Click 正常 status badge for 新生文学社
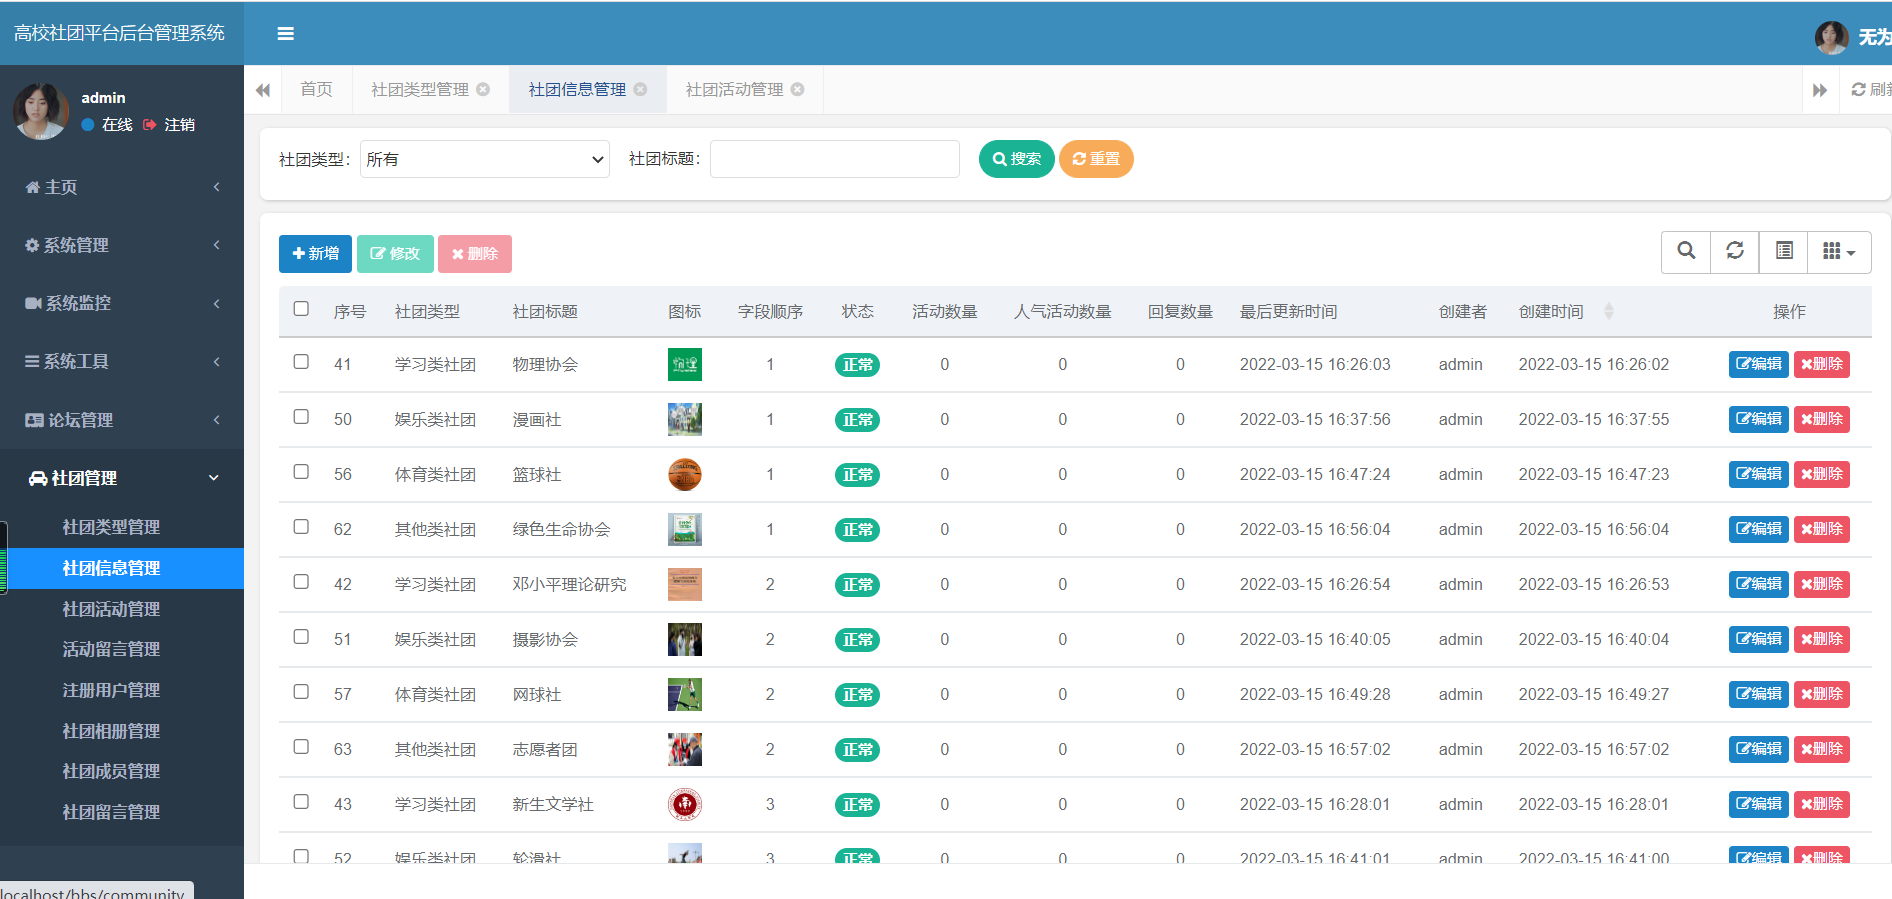Screen dimensions: 1892x899 857,805
